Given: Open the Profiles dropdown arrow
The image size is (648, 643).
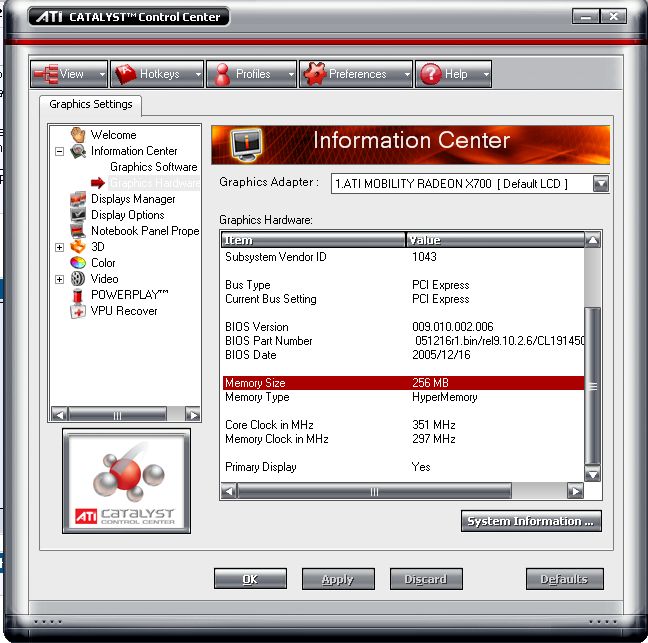Looking at the screenshot, I should [x=291, y=74].
